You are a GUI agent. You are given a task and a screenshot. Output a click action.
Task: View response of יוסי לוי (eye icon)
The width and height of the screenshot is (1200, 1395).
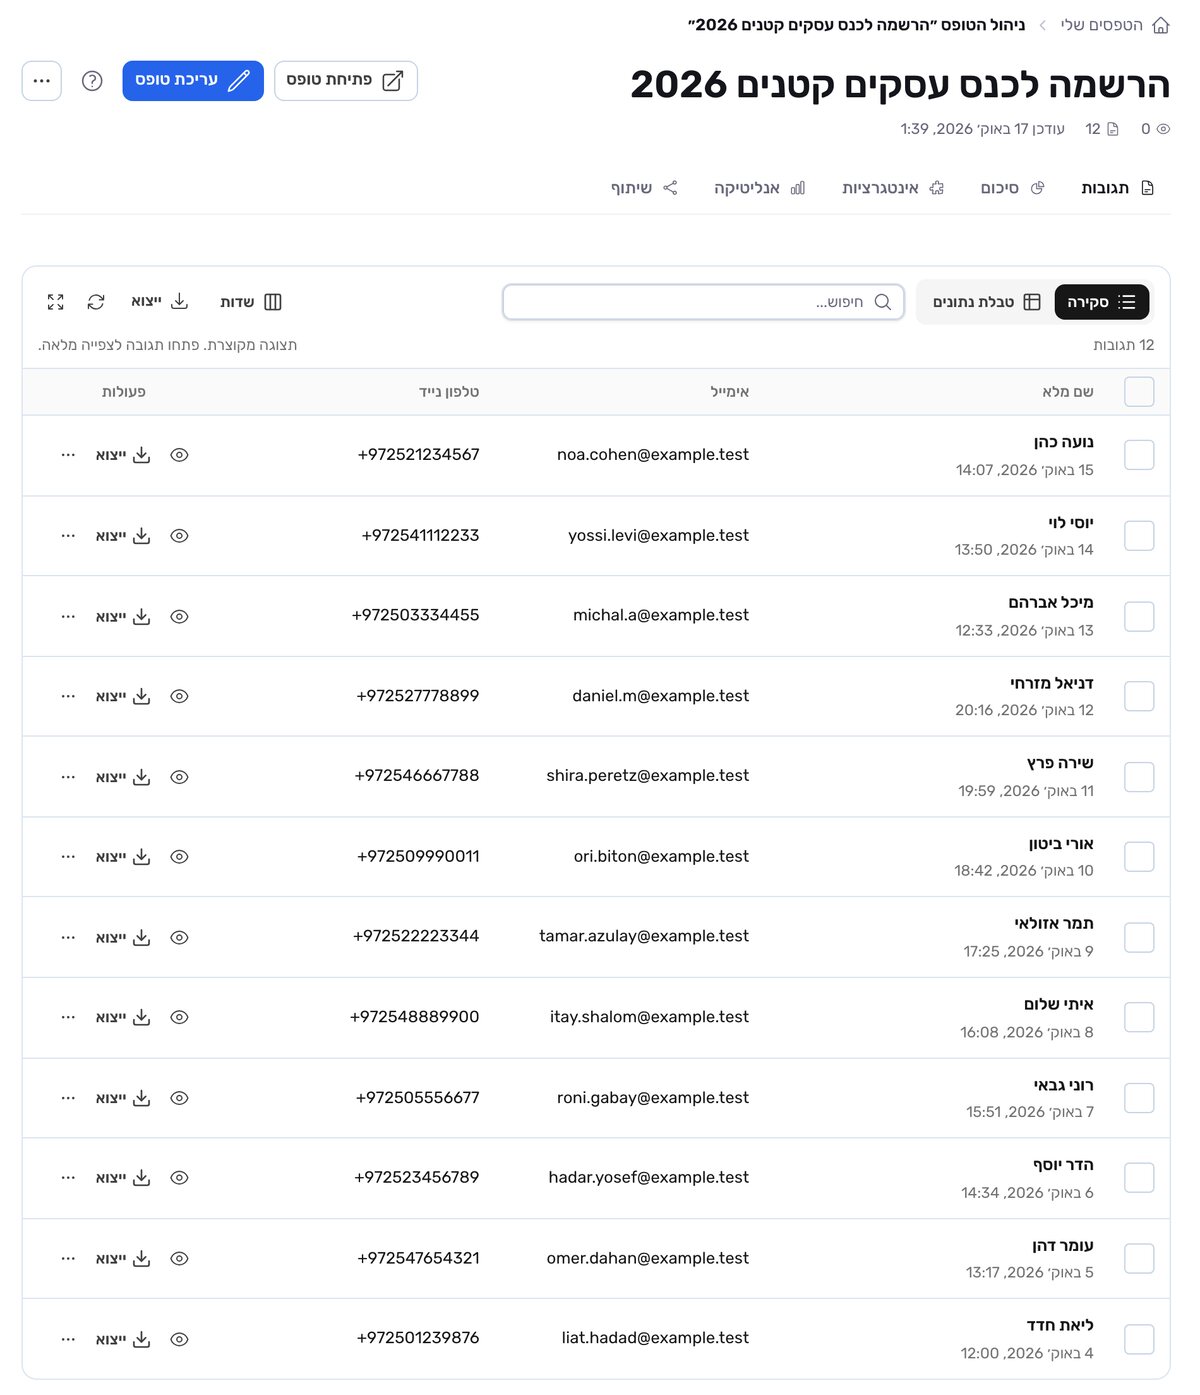pyautogui.click(x=179, y=536)
